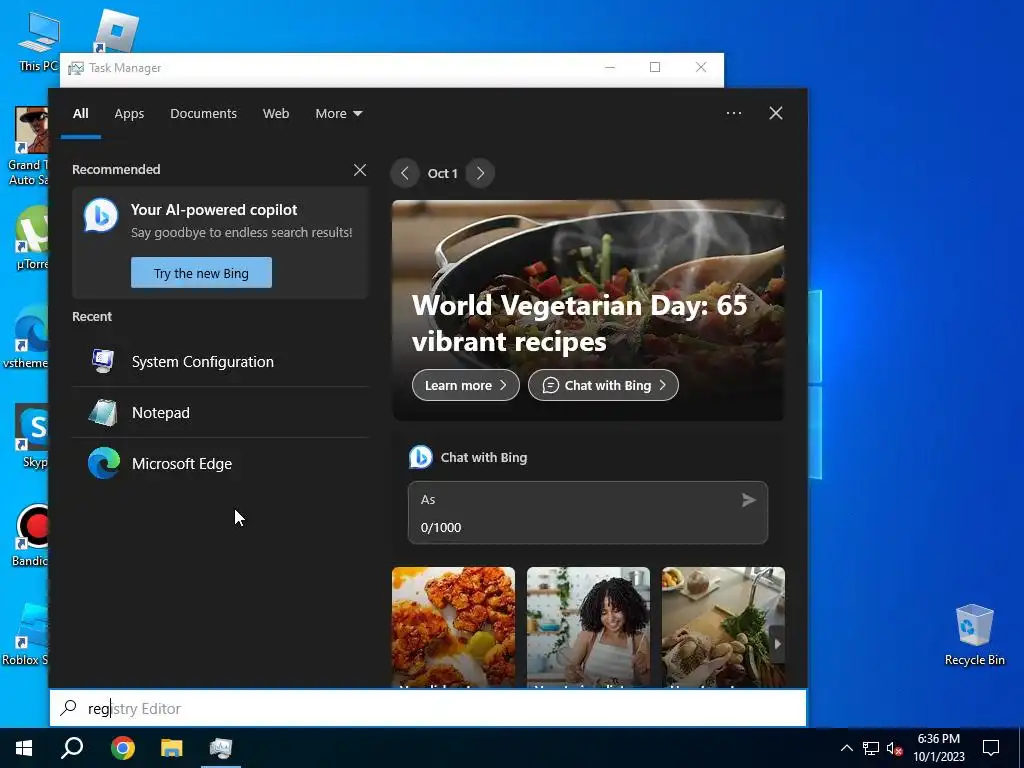
Task: Click the Task Manager title bar icon
Action: point(76,68)
